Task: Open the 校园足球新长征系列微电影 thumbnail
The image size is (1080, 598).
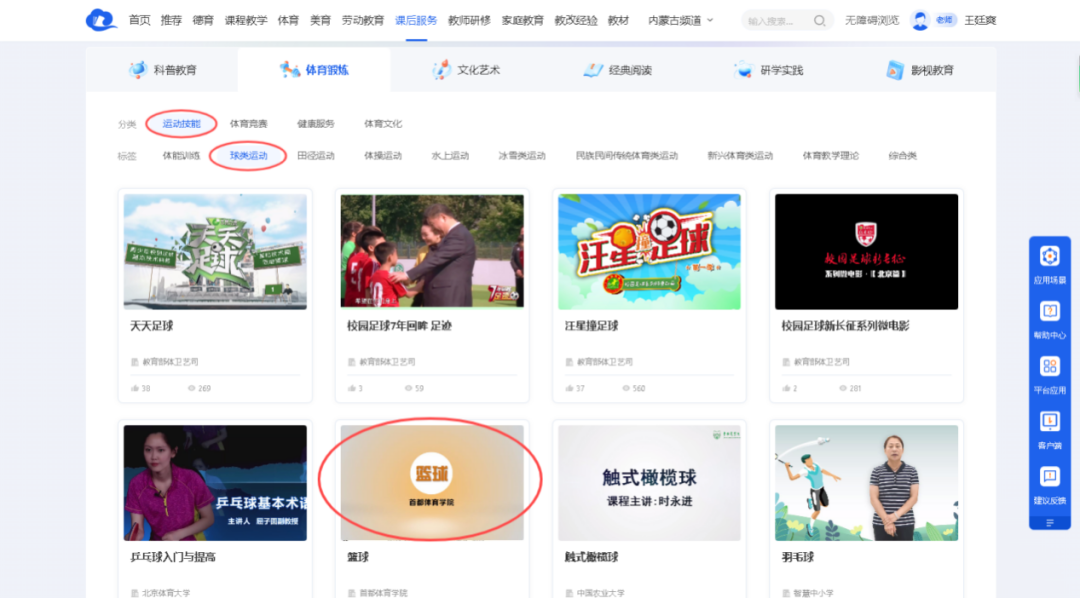Action: click(x=866, y=251)
